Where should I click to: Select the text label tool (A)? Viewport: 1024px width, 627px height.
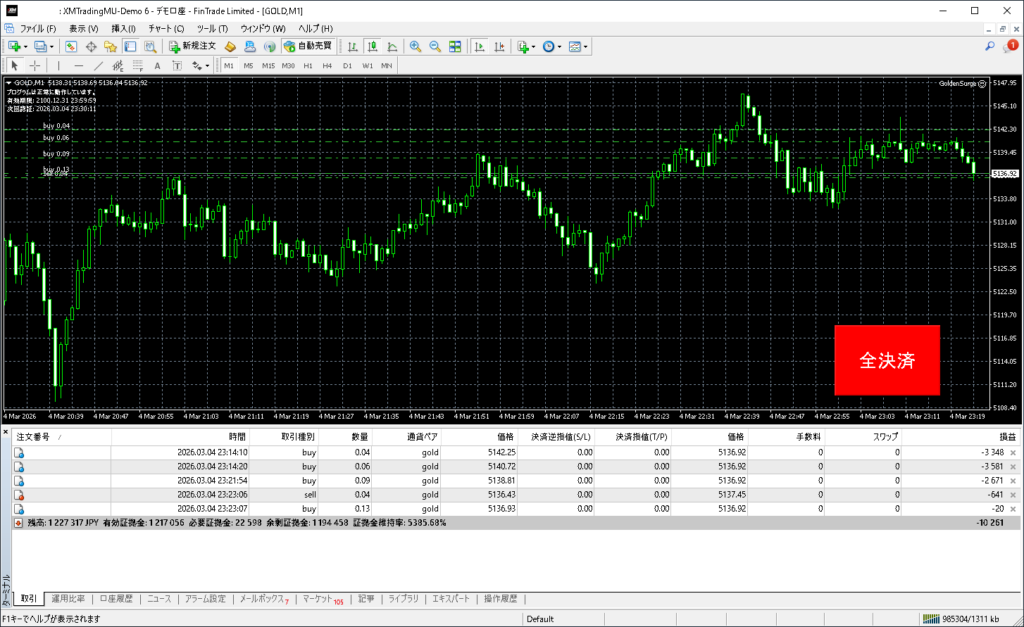click(158, 66)
